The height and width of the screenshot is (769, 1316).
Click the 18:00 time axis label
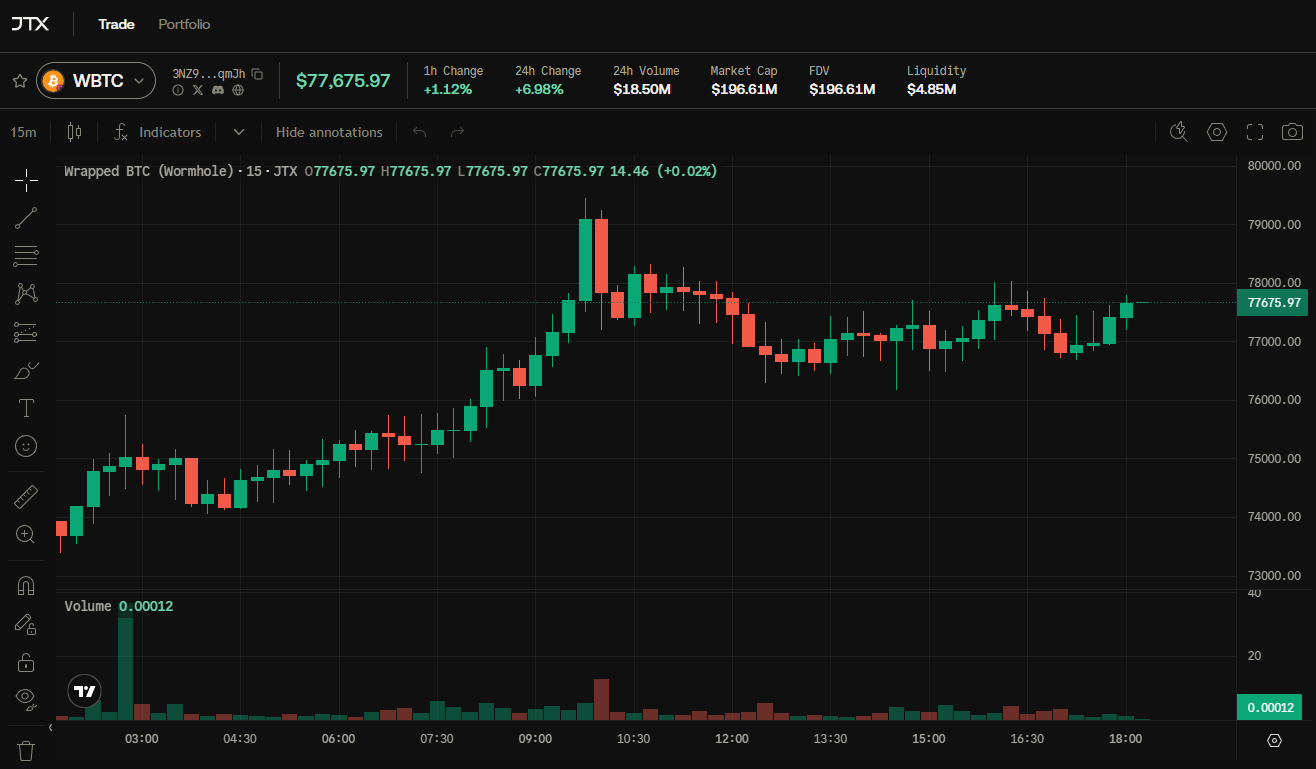click(x=1126, y=739)
